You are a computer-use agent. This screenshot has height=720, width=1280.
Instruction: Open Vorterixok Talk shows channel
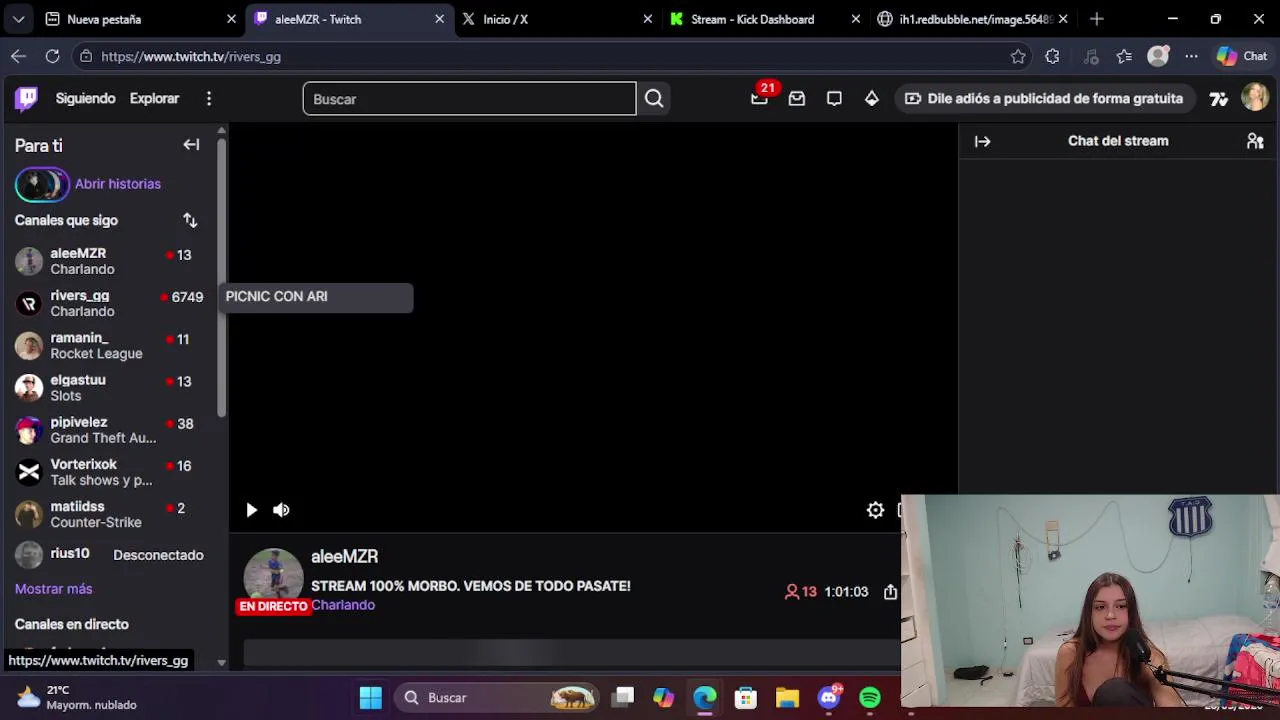(110, 472)
